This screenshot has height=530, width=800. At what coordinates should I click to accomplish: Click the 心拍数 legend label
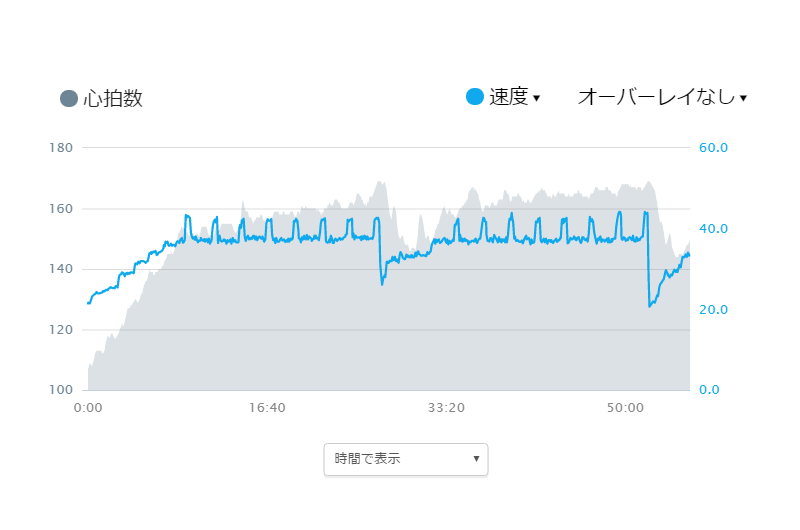[113, 98]
